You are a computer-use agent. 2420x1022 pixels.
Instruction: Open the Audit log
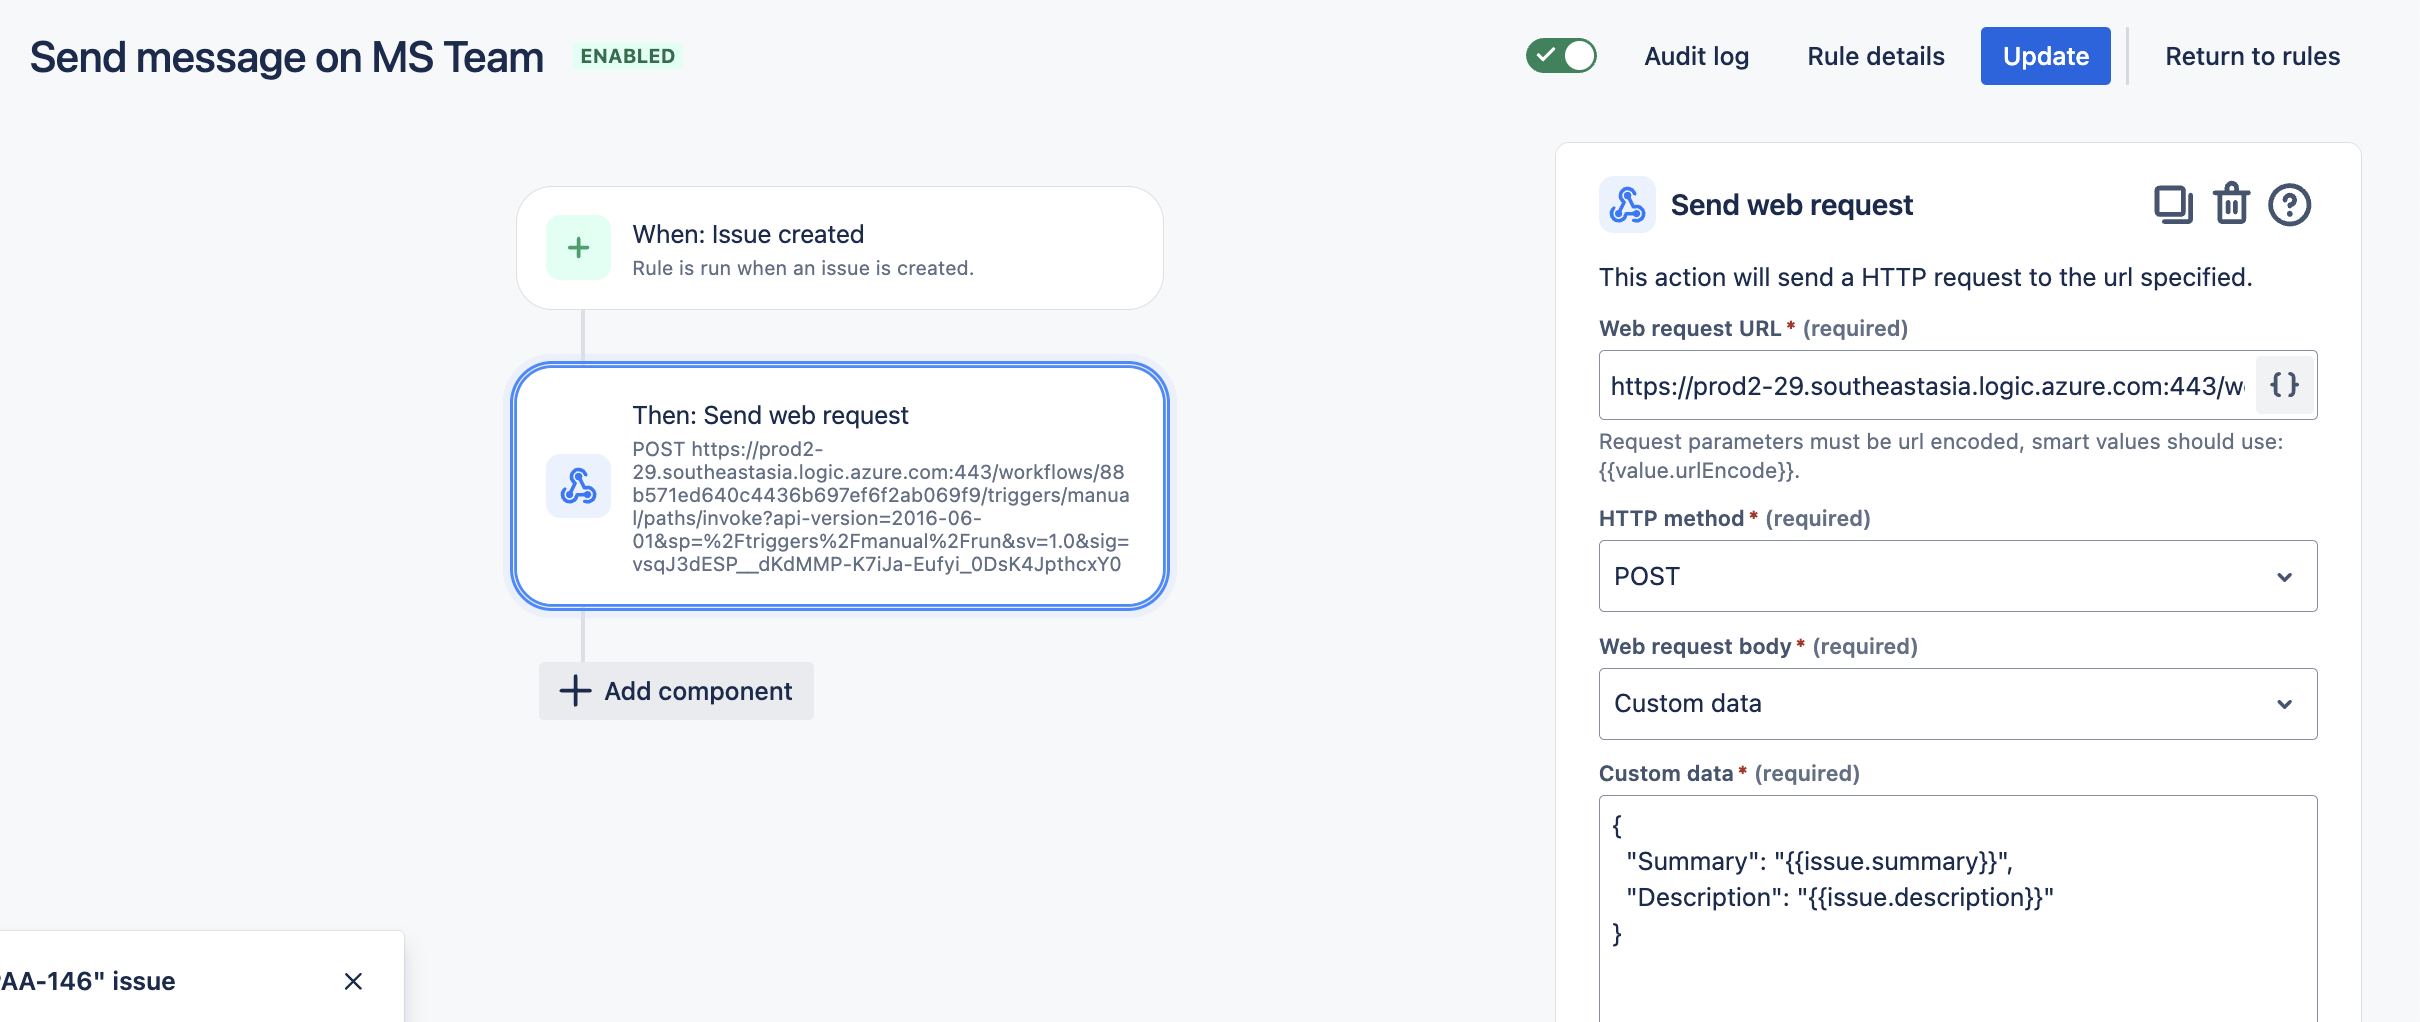pyautogui.click(x=1696, y=56)
